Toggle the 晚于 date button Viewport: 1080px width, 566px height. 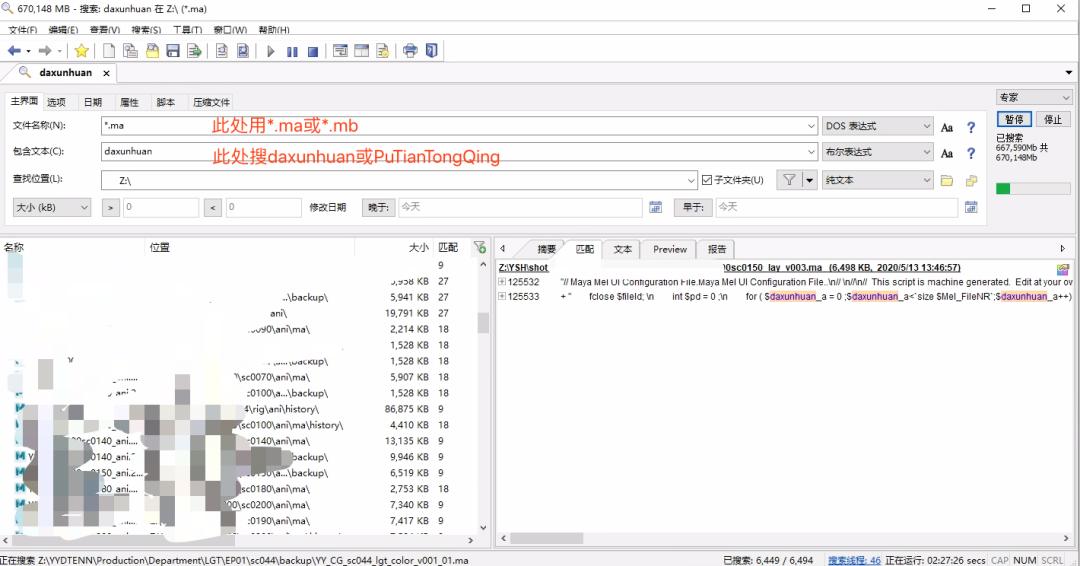(378, 207)
